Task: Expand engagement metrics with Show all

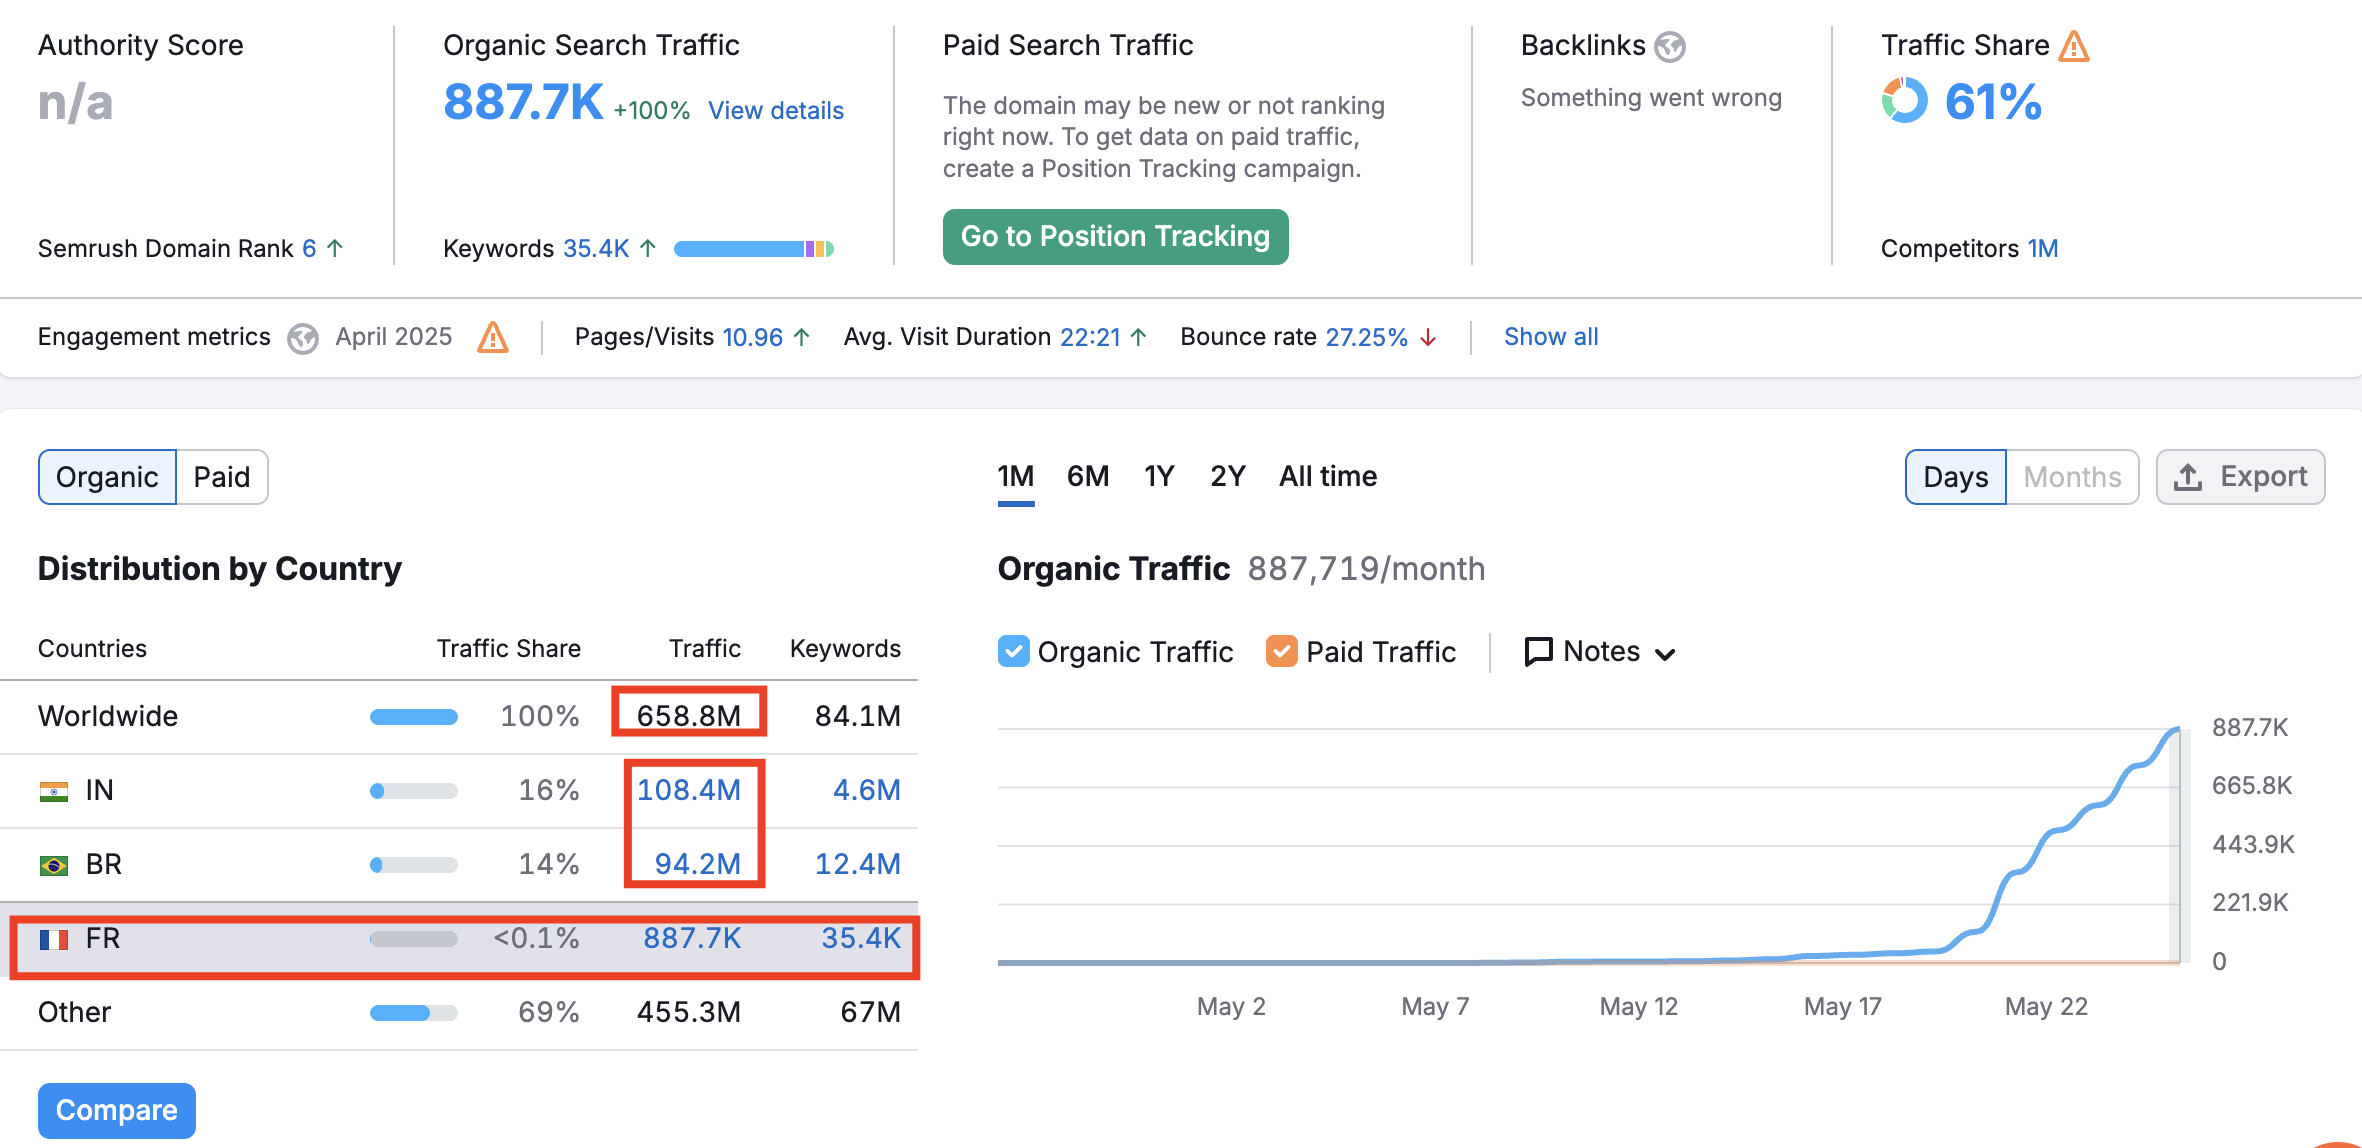Action: click(x=1550, y=337)
